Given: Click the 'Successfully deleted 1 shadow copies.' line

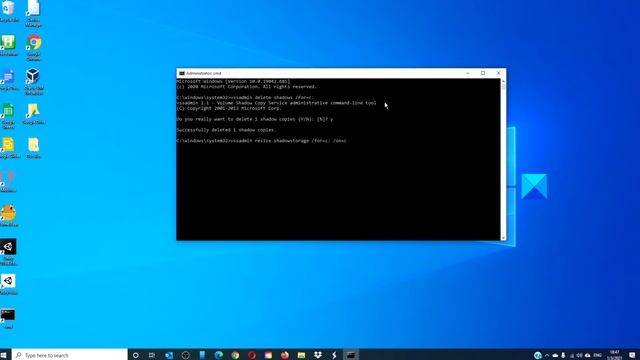Looking at the screenshot, I should (x=226, y=130).
